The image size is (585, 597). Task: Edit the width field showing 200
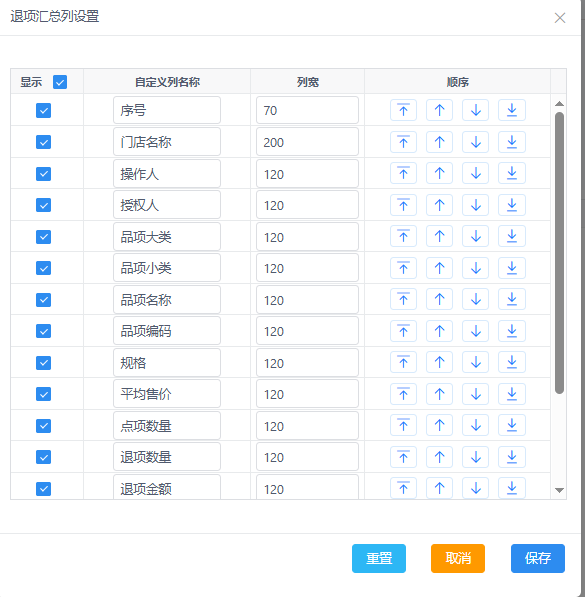[307, 142]
